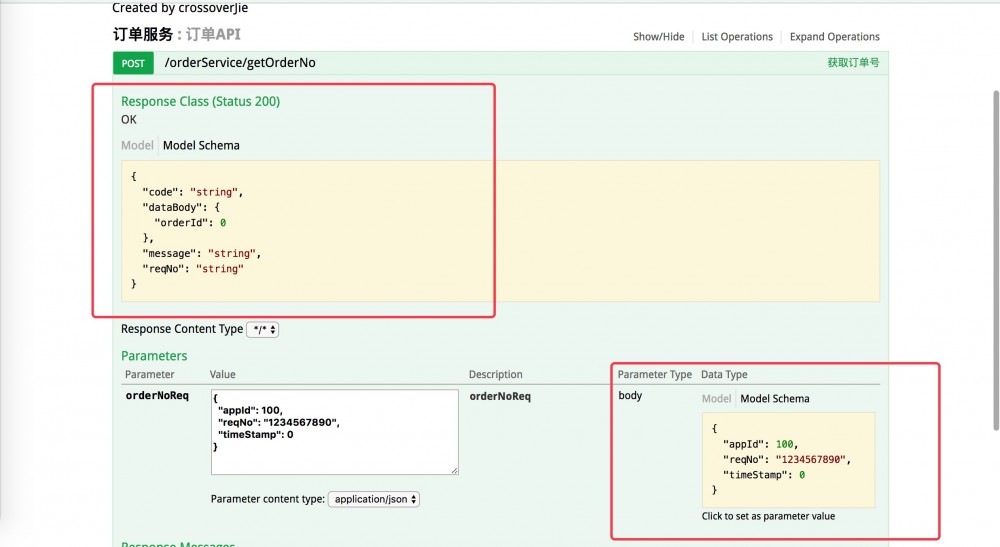Click the List Operations link
The height and width of the screenshot is (547, 1000).
pyautogui.click(x=737, y=37)
